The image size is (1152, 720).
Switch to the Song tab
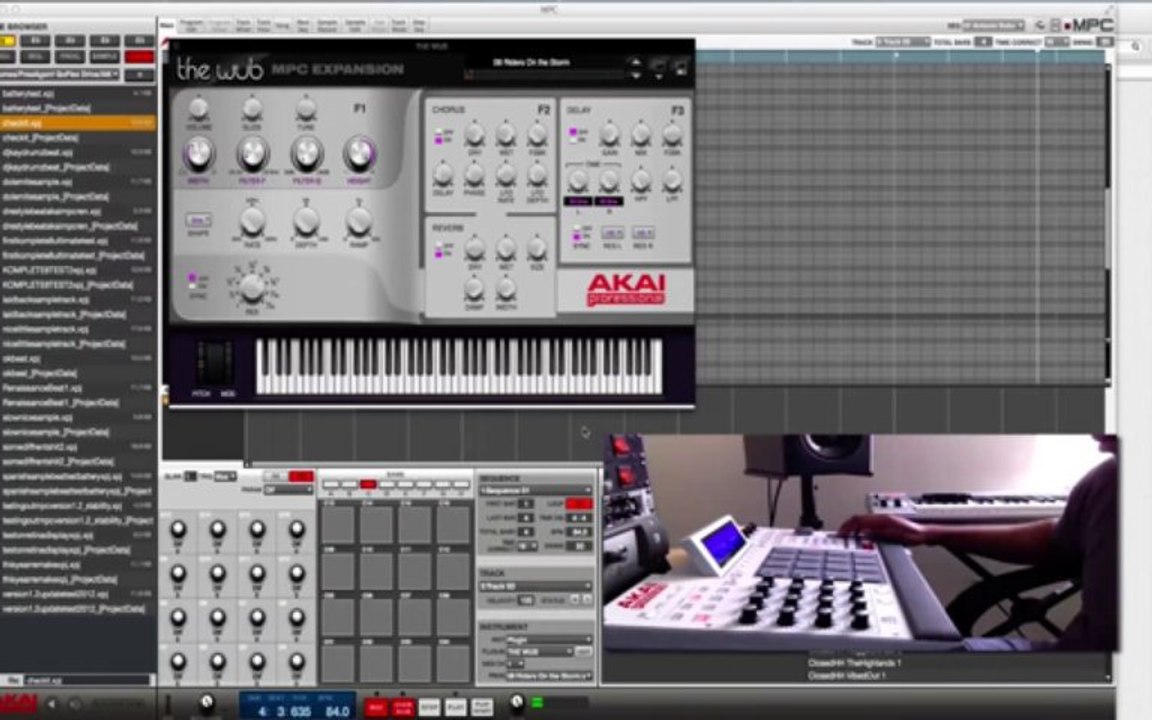pyautogui.click(x=282, y=26)
